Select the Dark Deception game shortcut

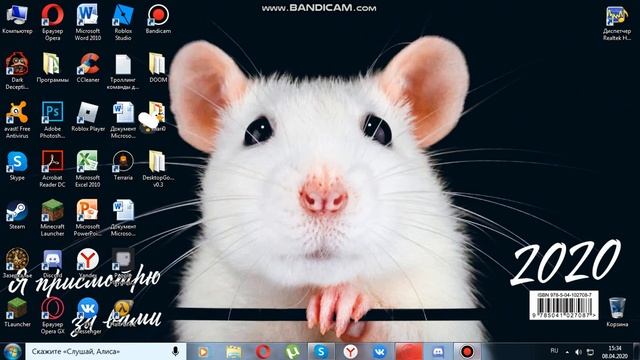pyautogui.click(x=17, y=71)
